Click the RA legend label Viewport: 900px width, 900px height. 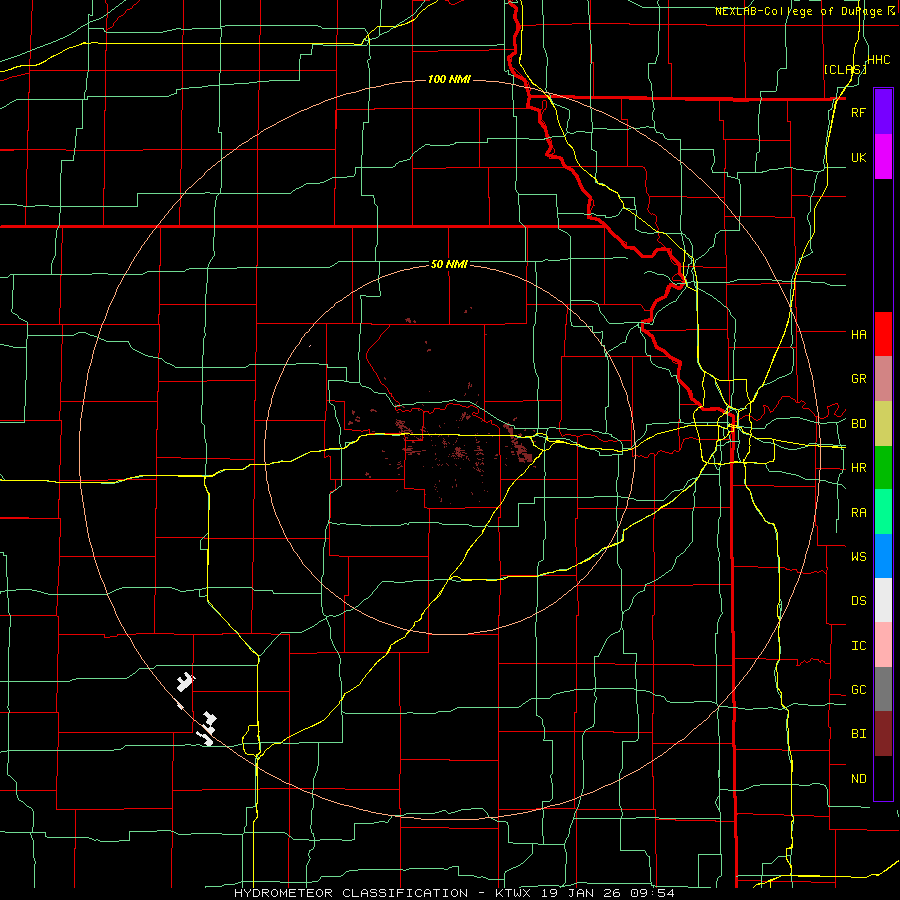[858, 513]
